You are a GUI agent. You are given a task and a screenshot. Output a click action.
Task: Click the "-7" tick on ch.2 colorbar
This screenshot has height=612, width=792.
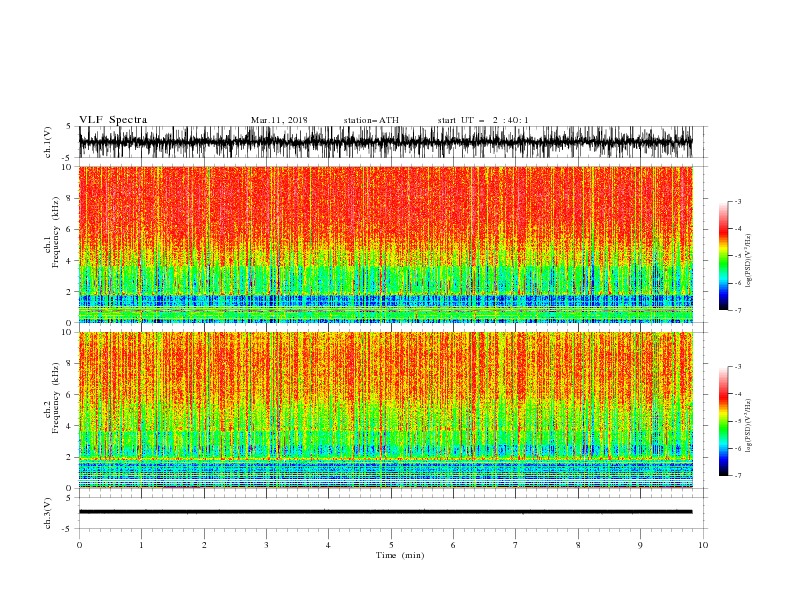coord(738,476)
